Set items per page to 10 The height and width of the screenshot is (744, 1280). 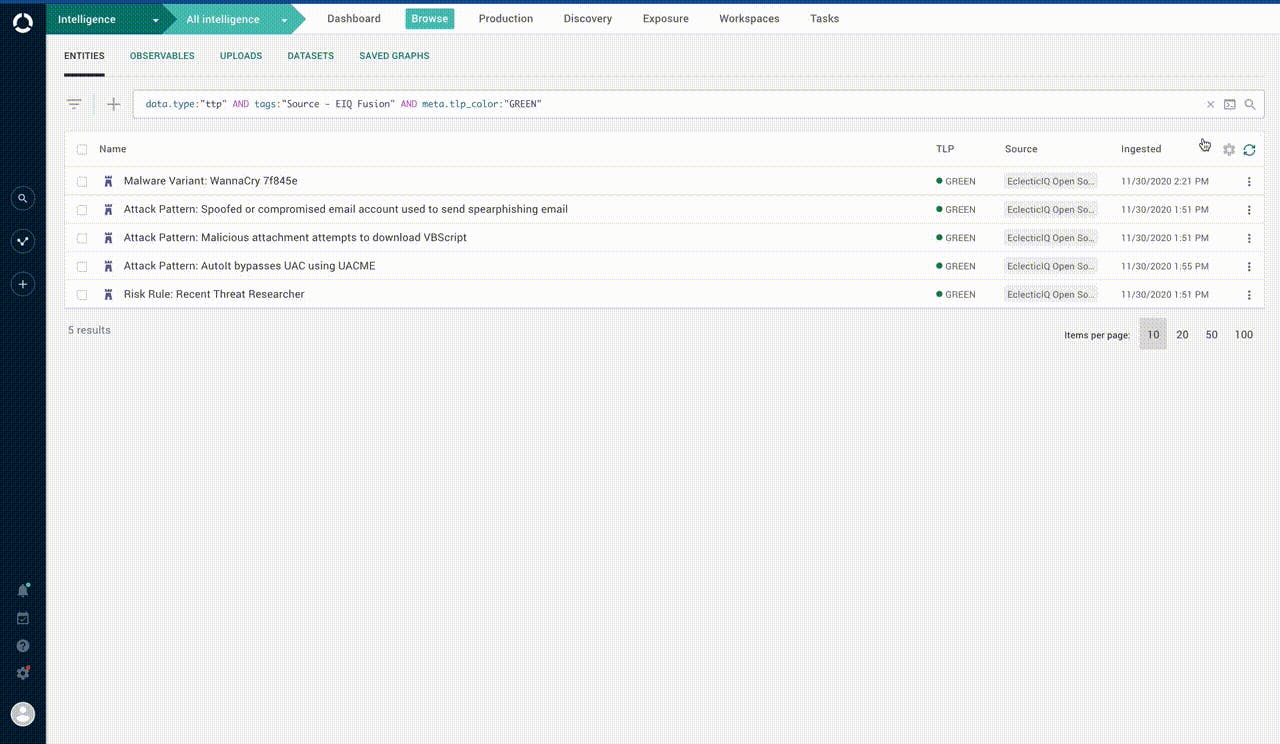[1153, 335]
